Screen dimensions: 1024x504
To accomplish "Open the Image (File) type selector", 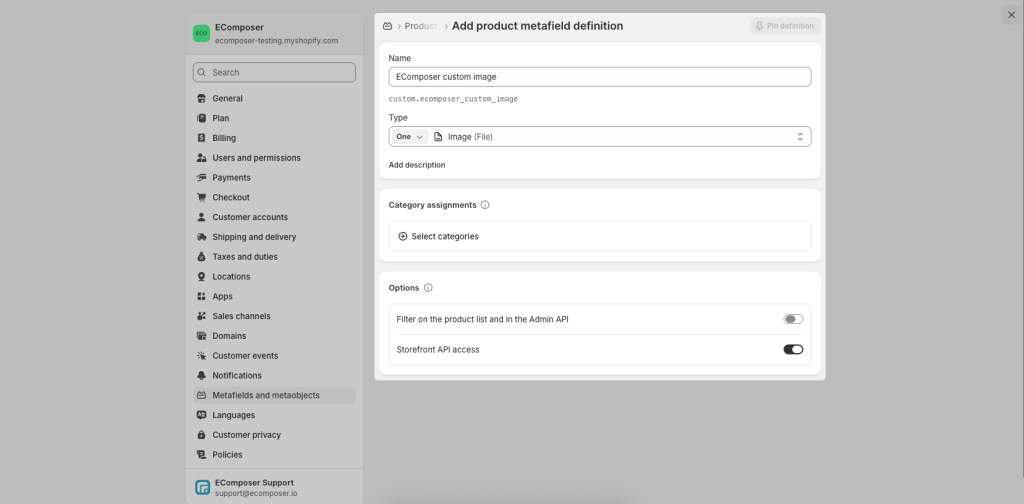I will 620,137.
